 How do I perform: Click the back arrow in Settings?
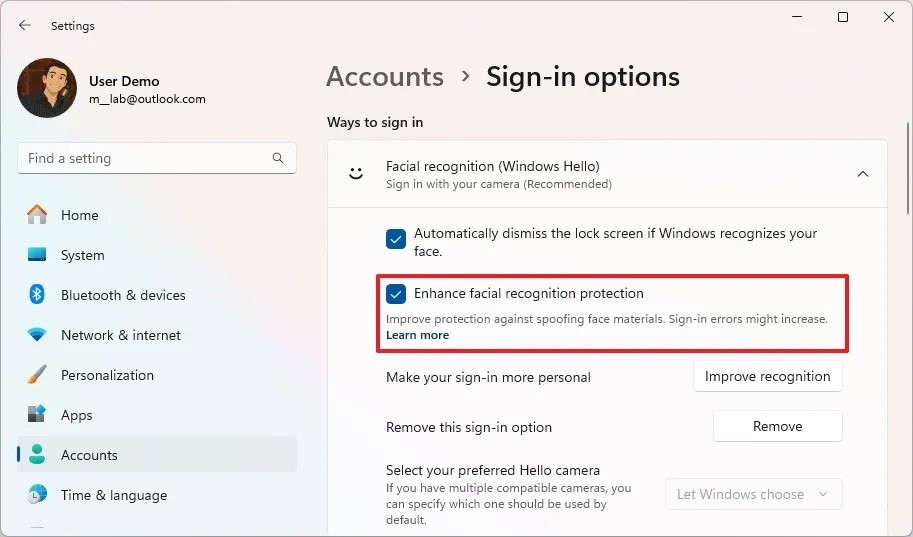click(x=24, y=25)
